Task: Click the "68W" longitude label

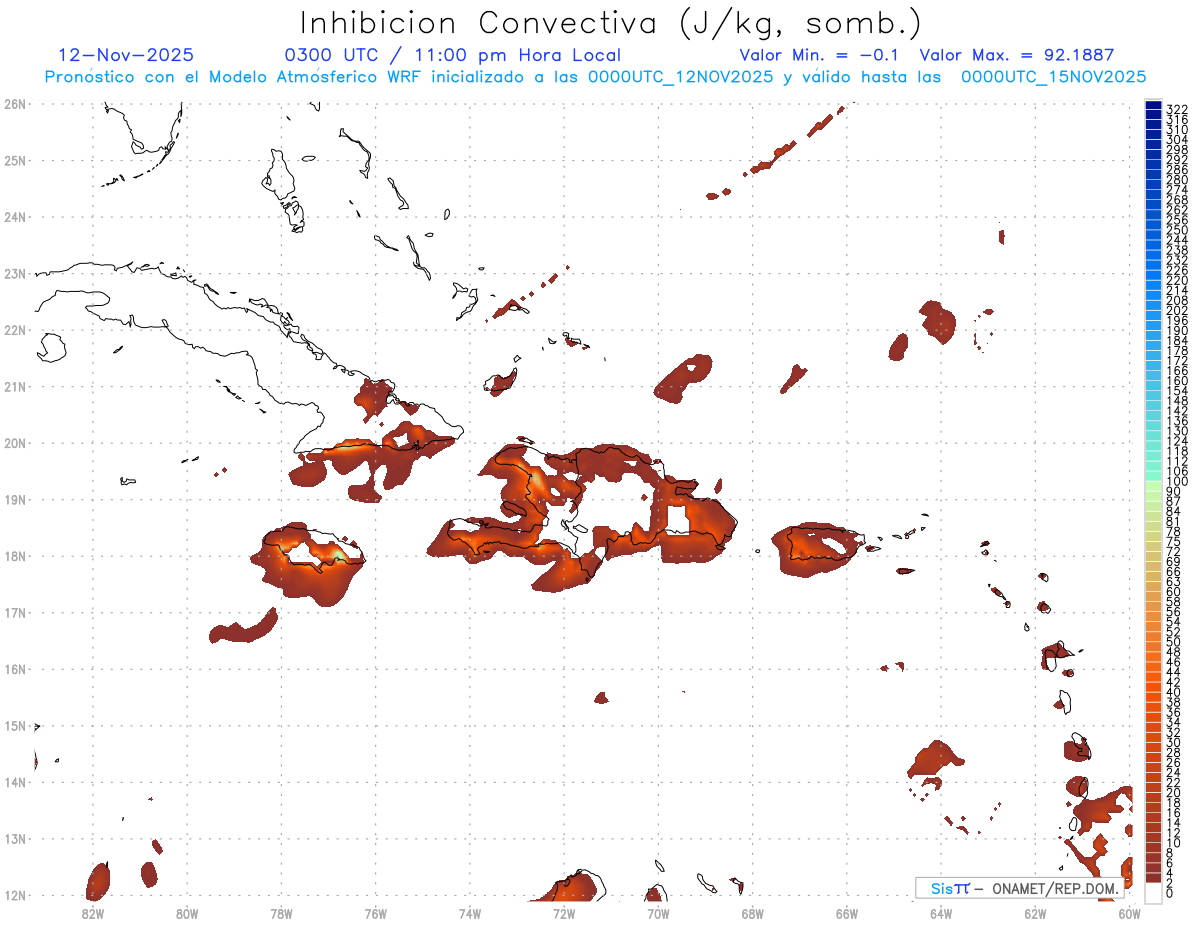Action: click(x=753, y=913)
